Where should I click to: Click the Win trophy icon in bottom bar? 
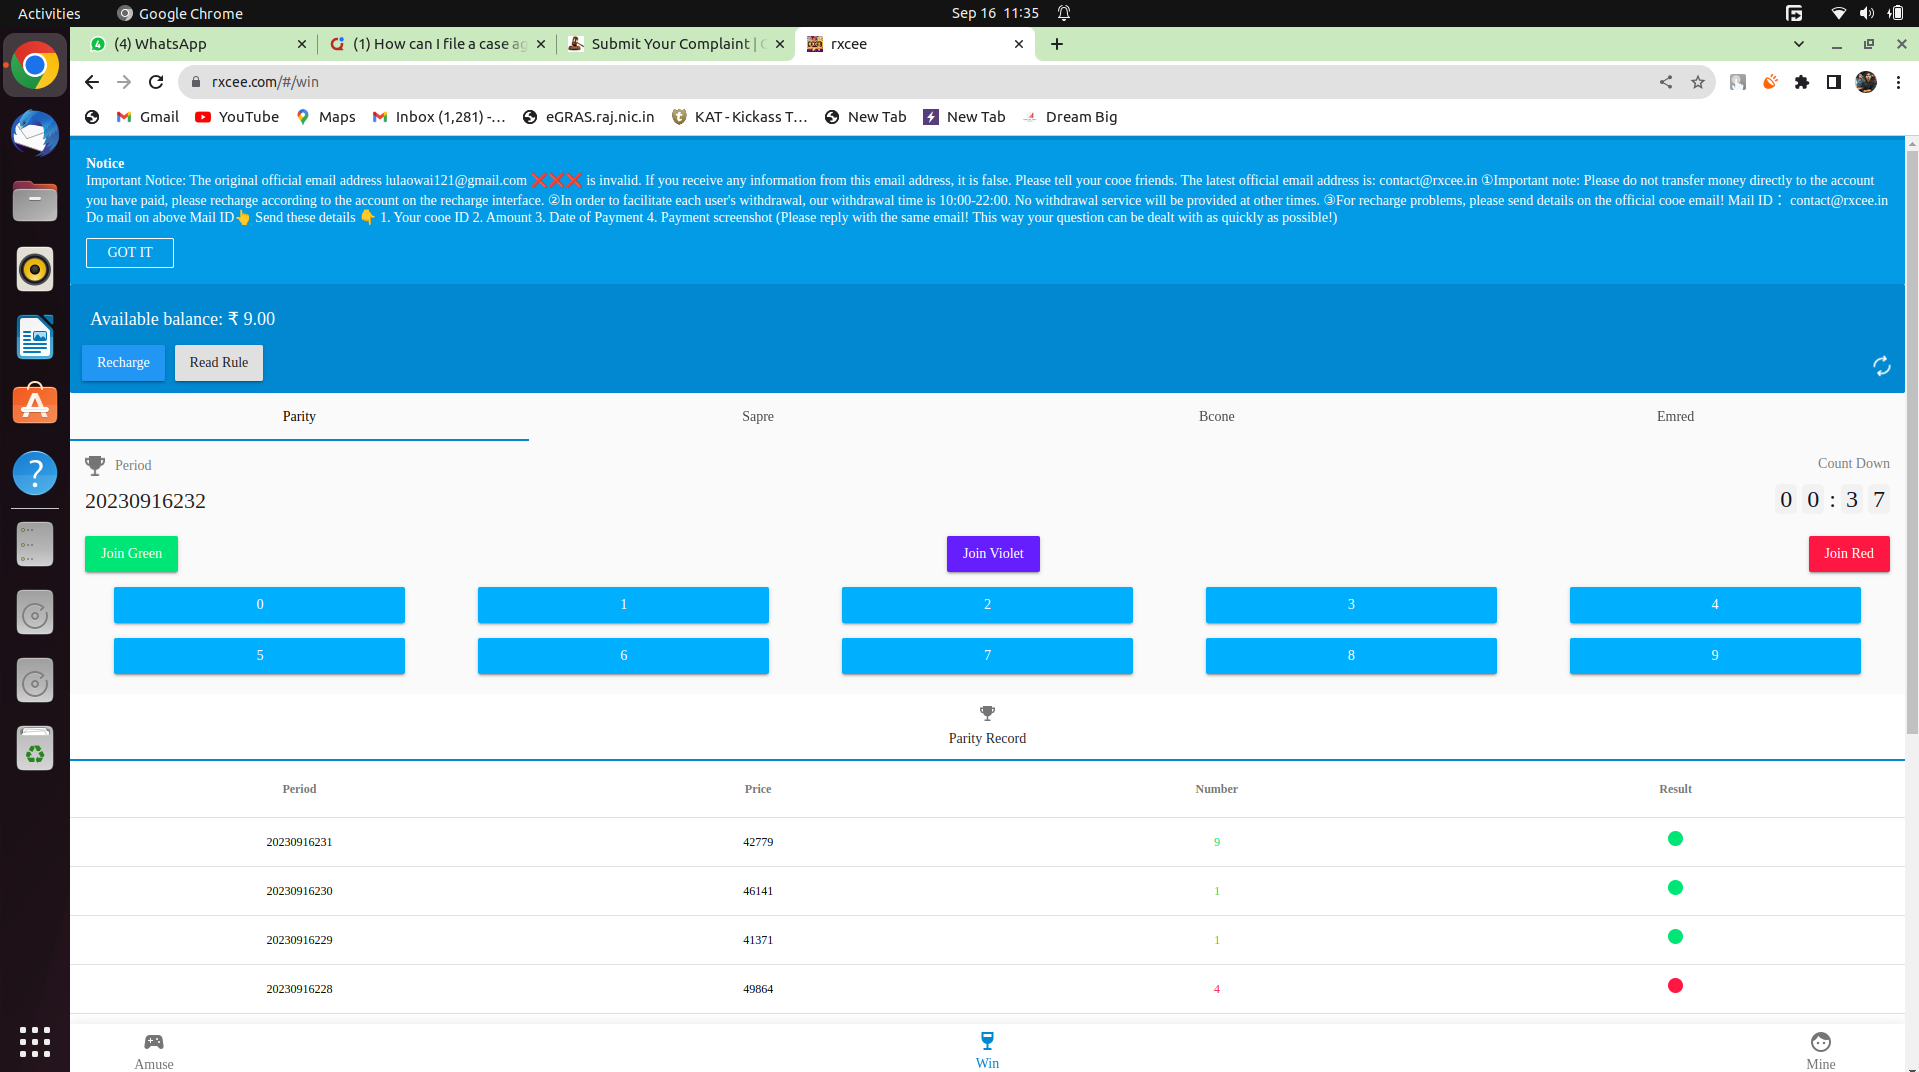point(987,1041)
